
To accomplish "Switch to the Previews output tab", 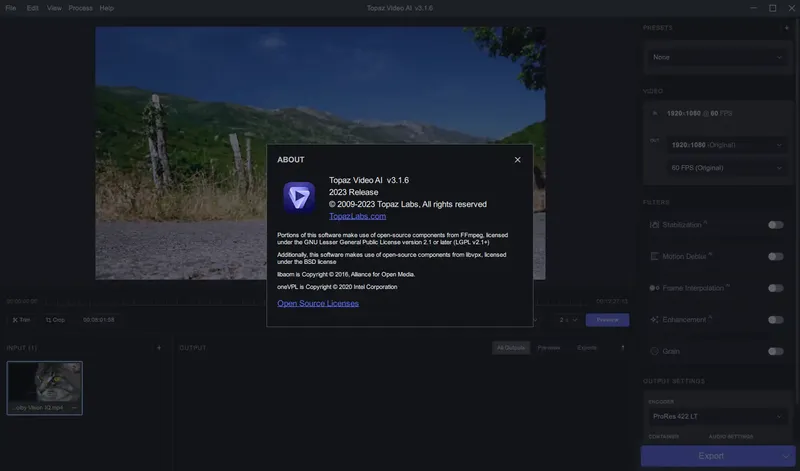I will pyautogui.click(x=548, y=348).
